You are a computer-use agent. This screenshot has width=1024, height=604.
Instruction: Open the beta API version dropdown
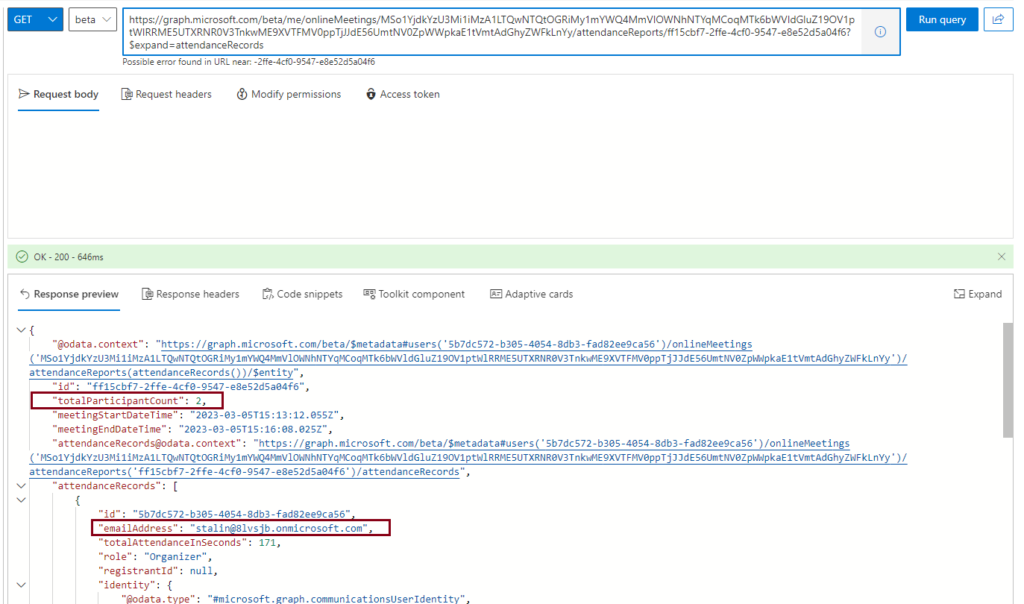94,20
